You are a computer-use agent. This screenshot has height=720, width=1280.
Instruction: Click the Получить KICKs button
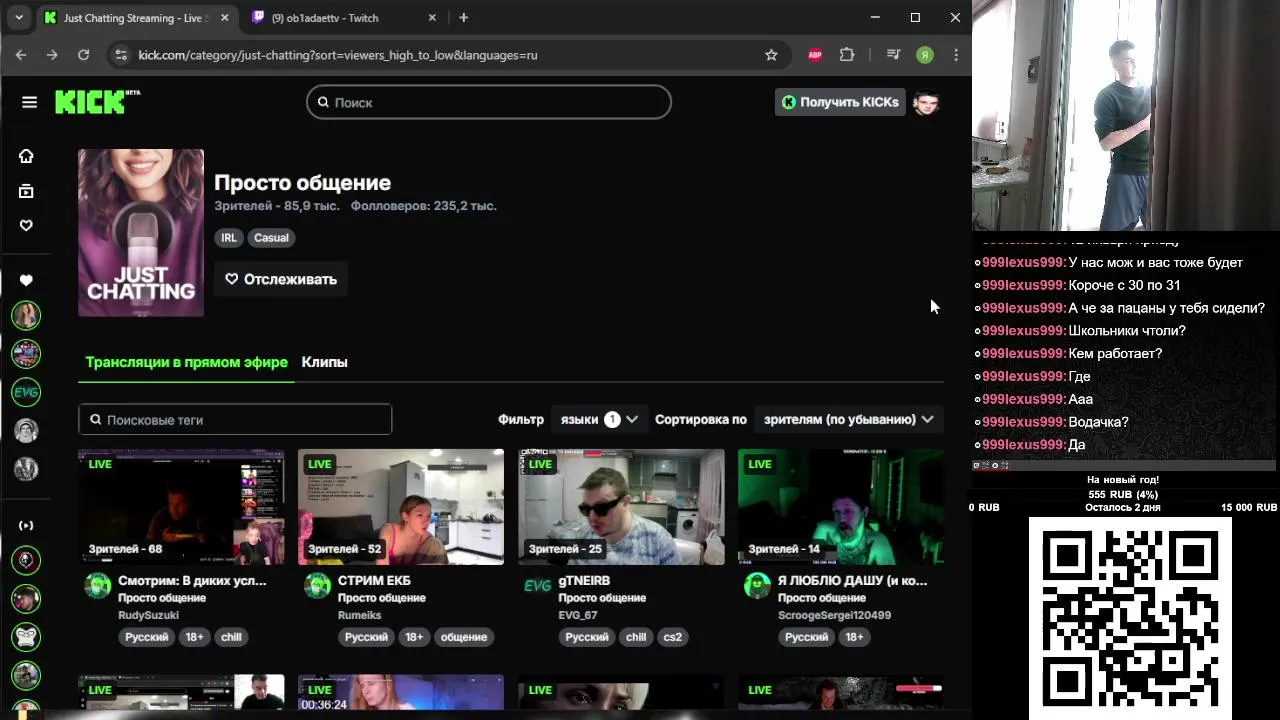click(x=840, y=102)
